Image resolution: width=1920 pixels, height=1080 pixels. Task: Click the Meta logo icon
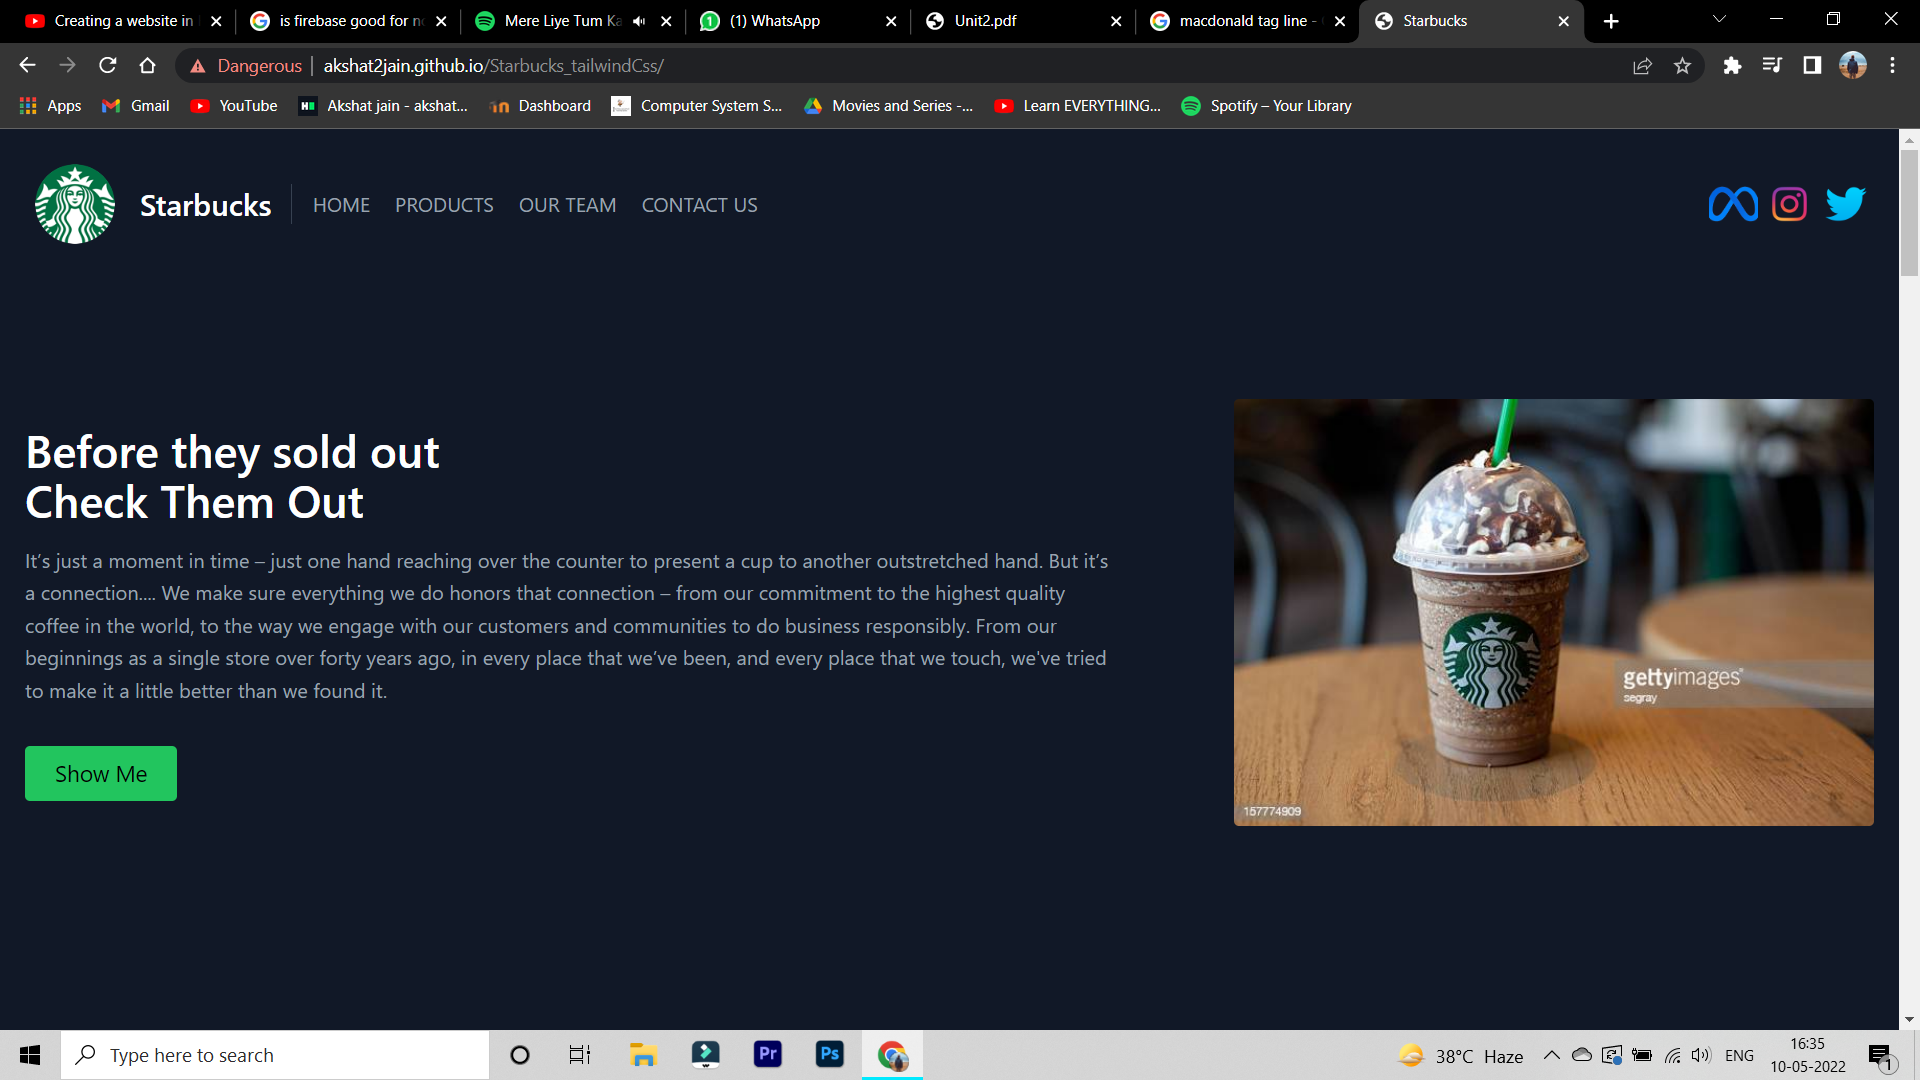click(x=1733, y=203)
